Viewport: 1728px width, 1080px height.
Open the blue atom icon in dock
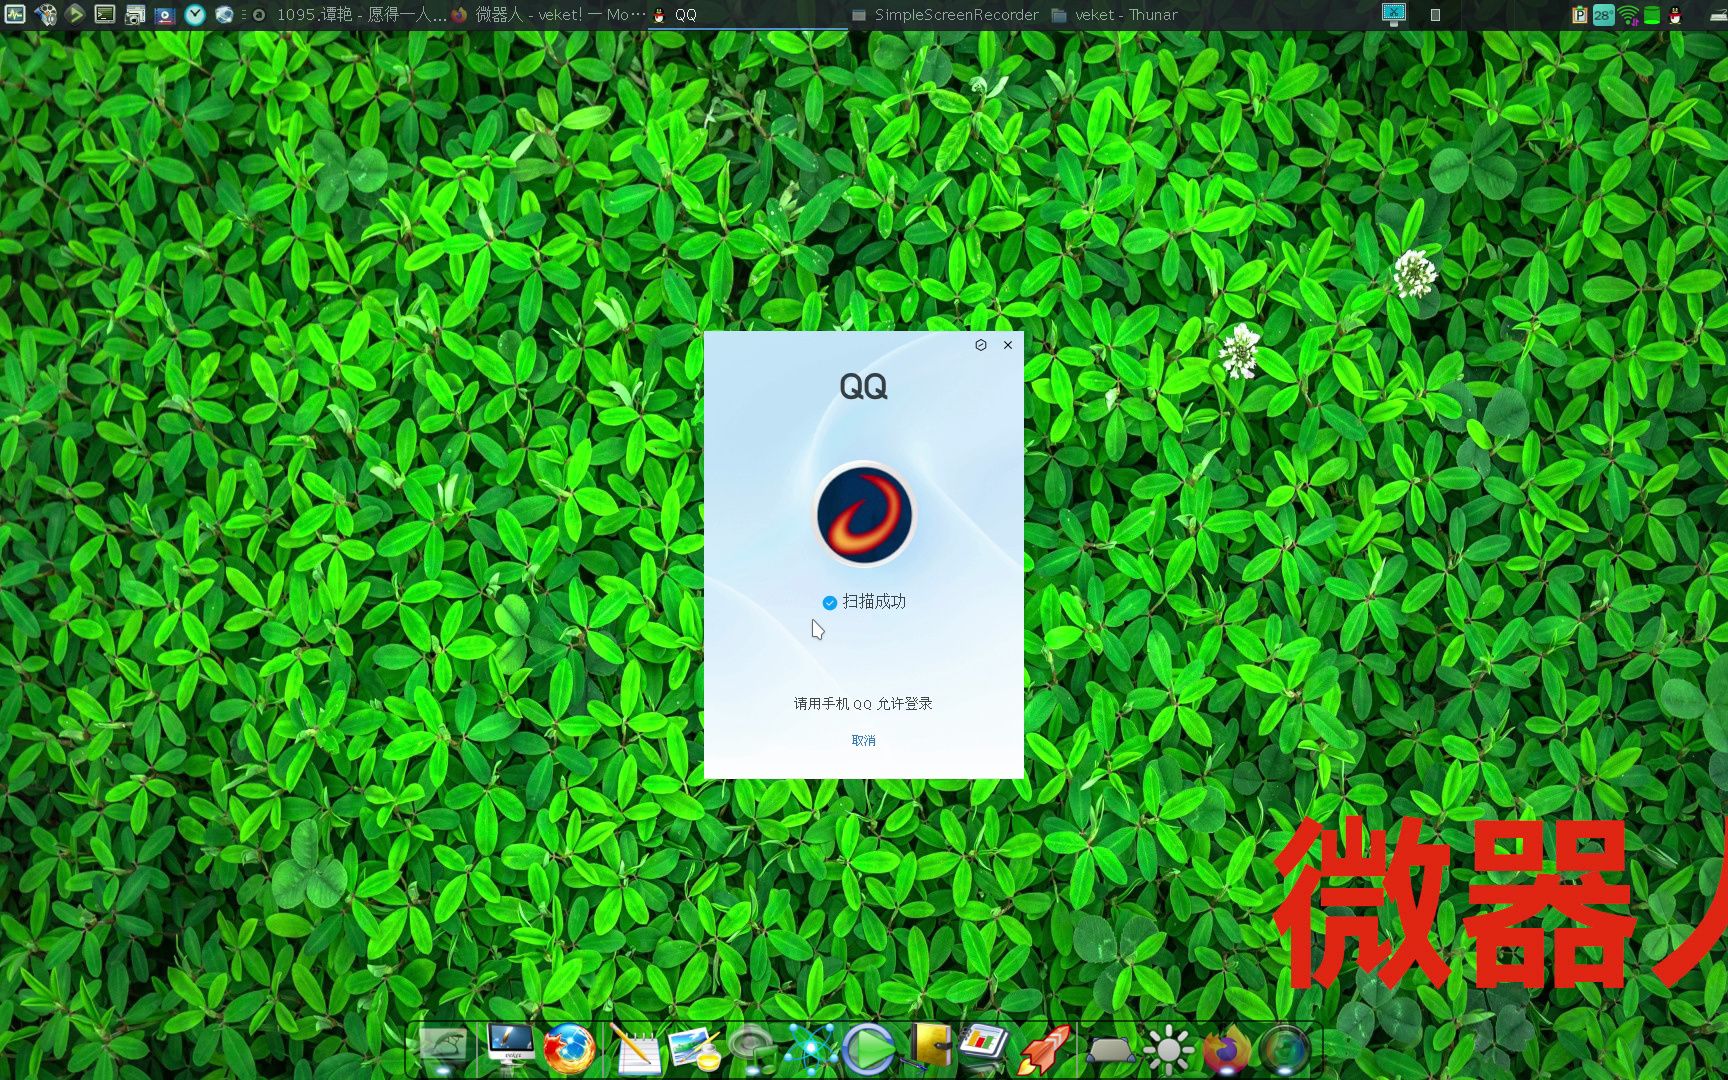coord(810,1050)
